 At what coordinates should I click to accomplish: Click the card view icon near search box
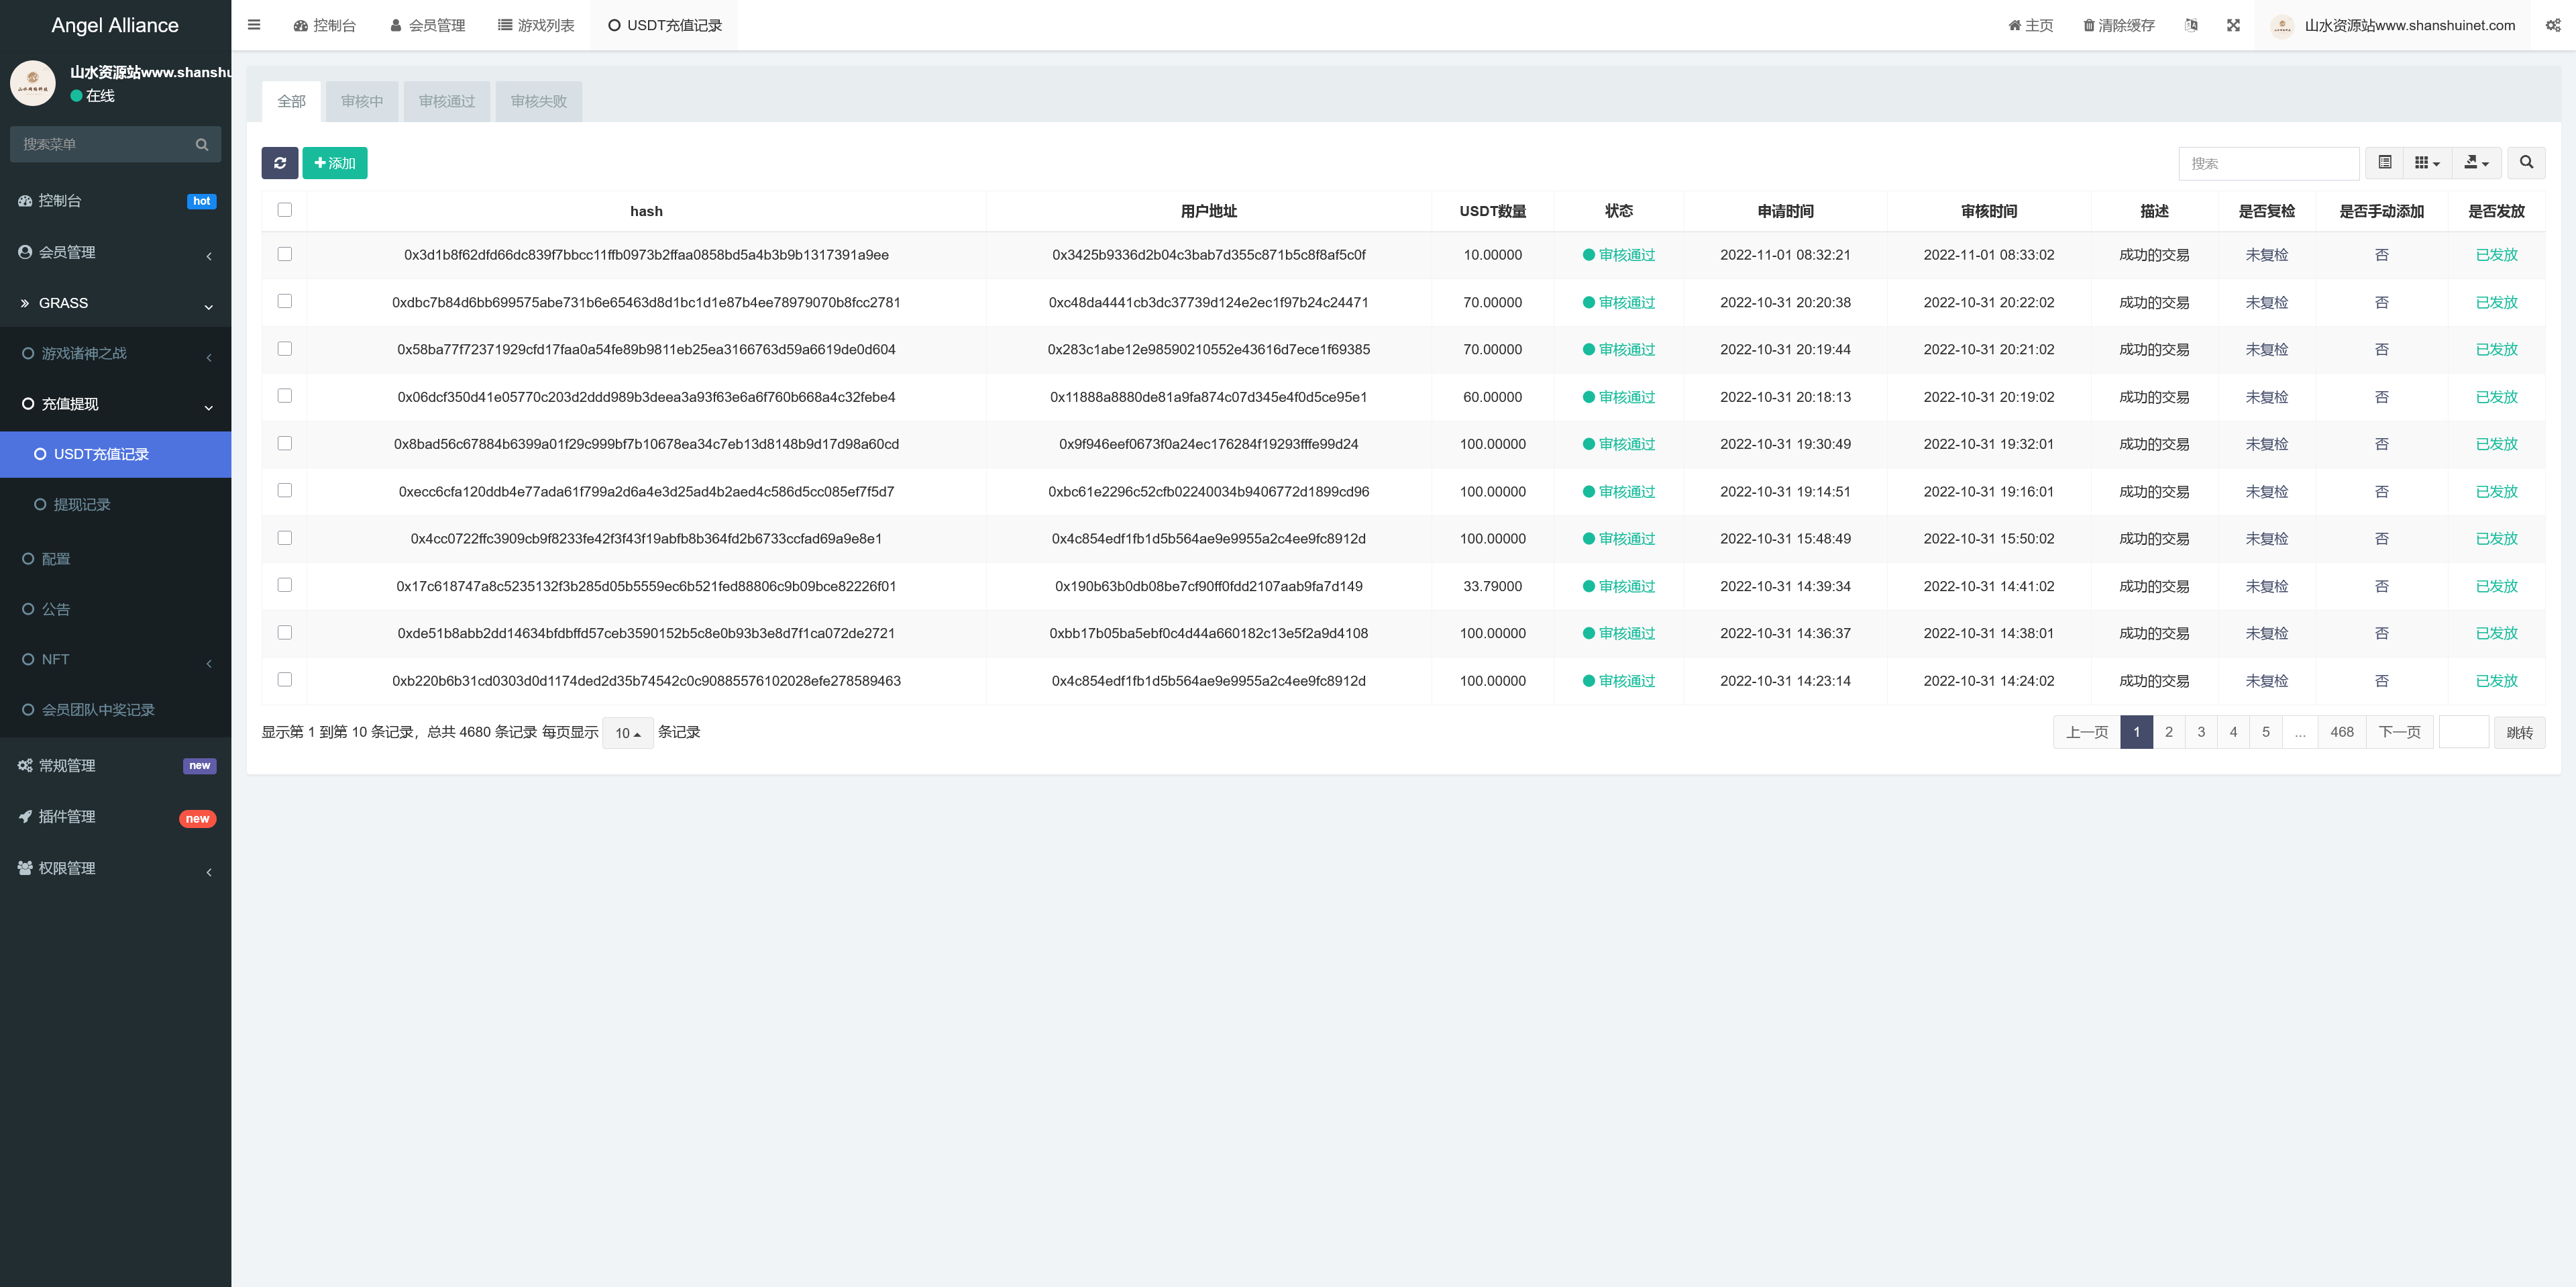point(2386,162)
